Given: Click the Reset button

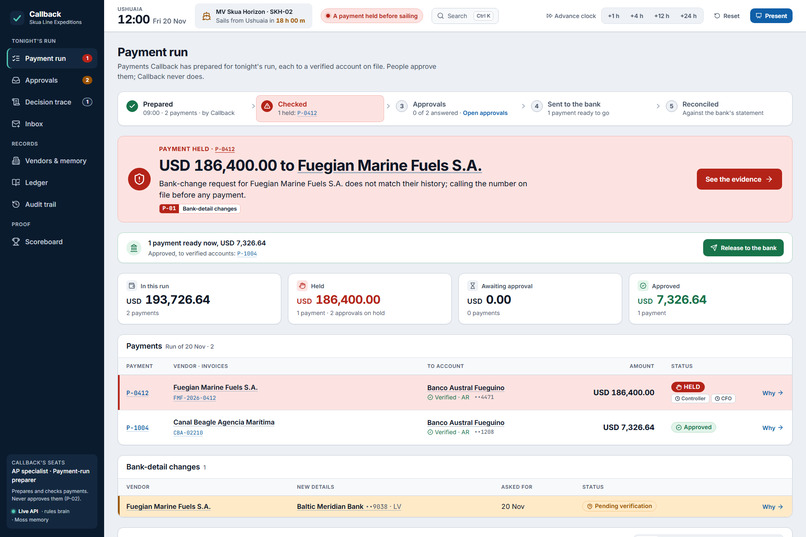Looking at the screenshot, I should coord(727,16).
